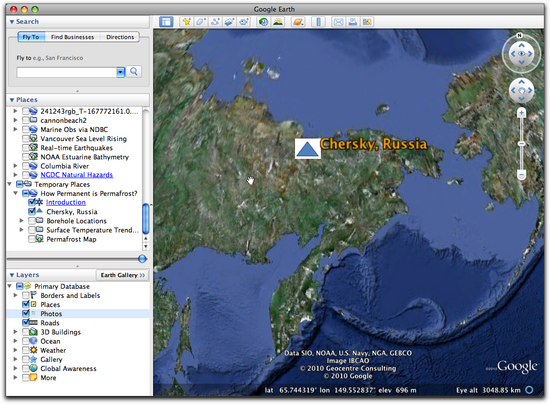Select the Chersky, Russia map label

[374, 144]
